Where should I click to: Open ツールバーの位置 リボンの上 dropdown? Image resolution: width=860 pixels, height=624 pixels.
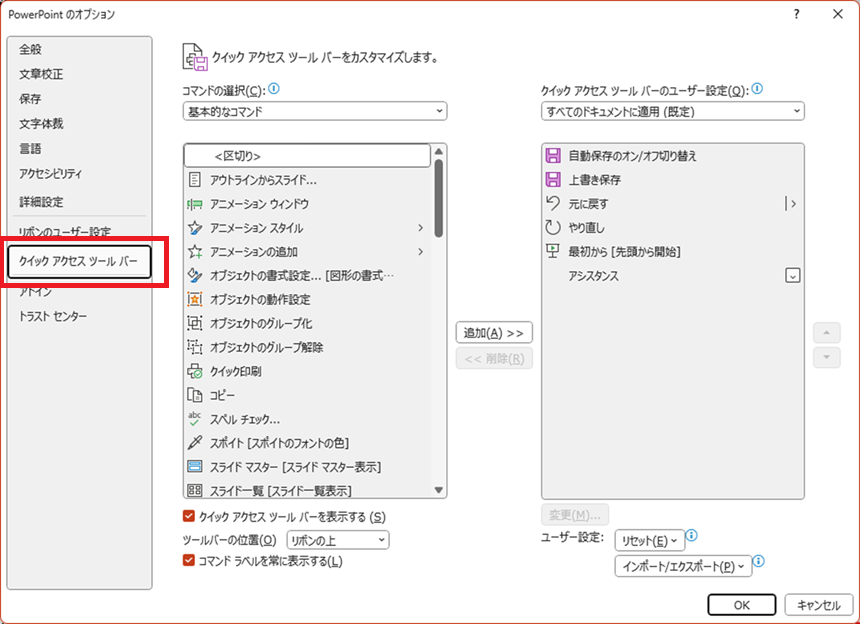(x=337, y=540)
